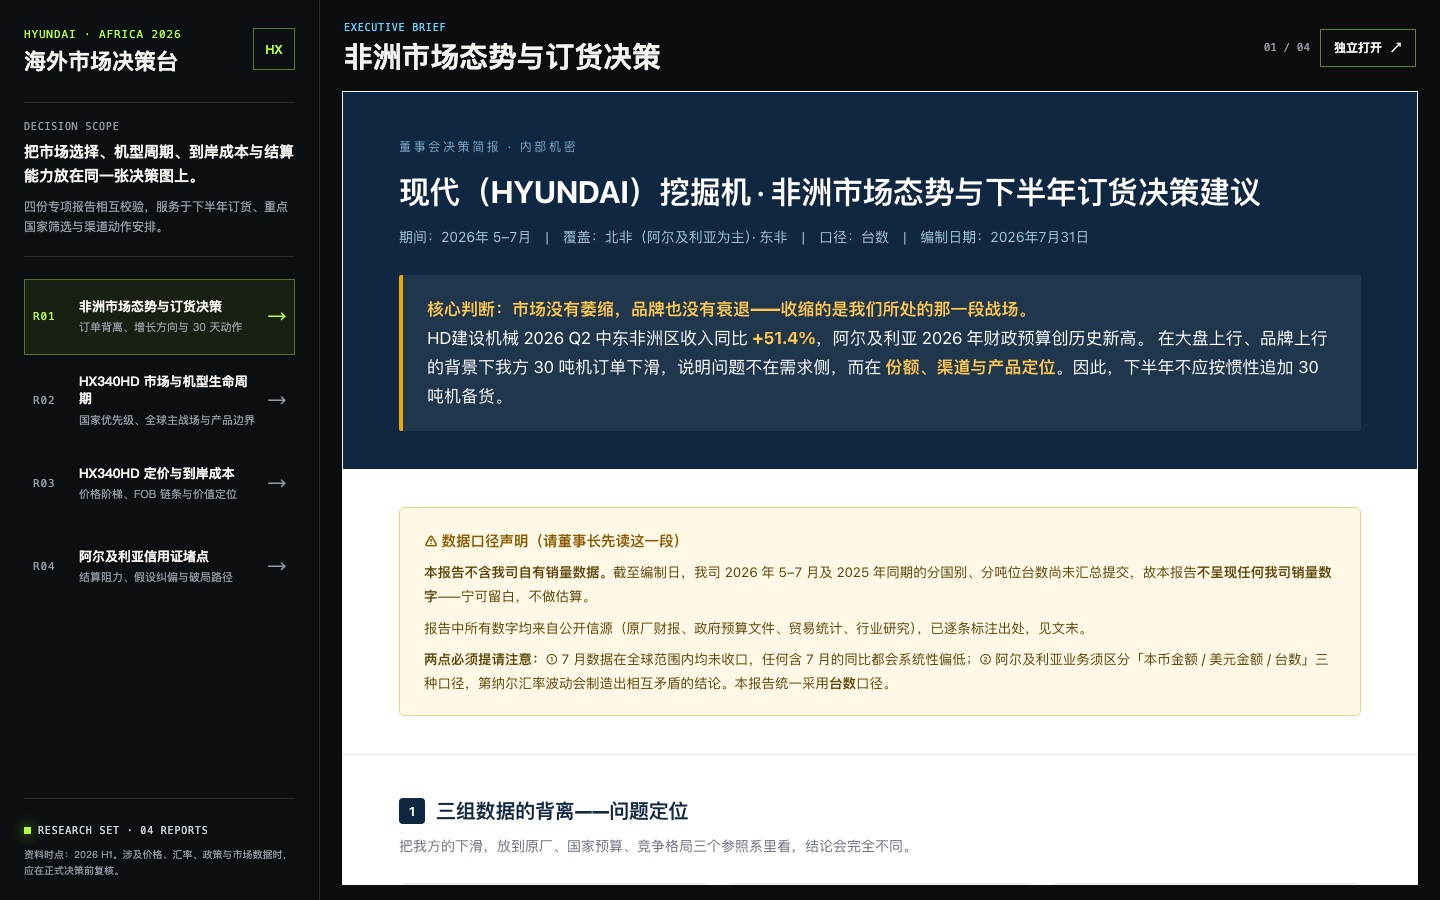This screenshot has height=900, width=1440.
Task: Click 编制日期：2026年7月31日 metadata
Action: (1004, 237)
